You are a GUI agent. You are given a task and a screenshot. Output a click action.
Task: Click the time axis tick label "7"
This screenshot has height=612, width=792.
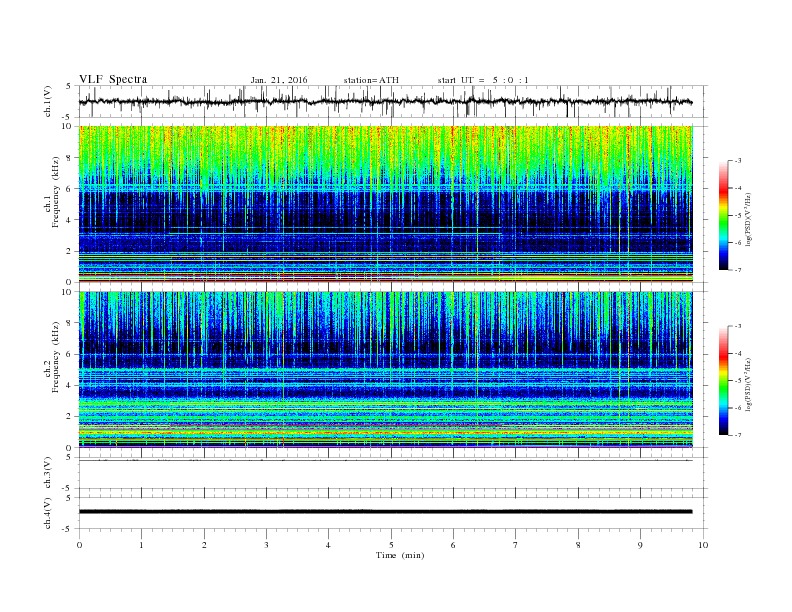pyautogui.click(x=516, y=545)
